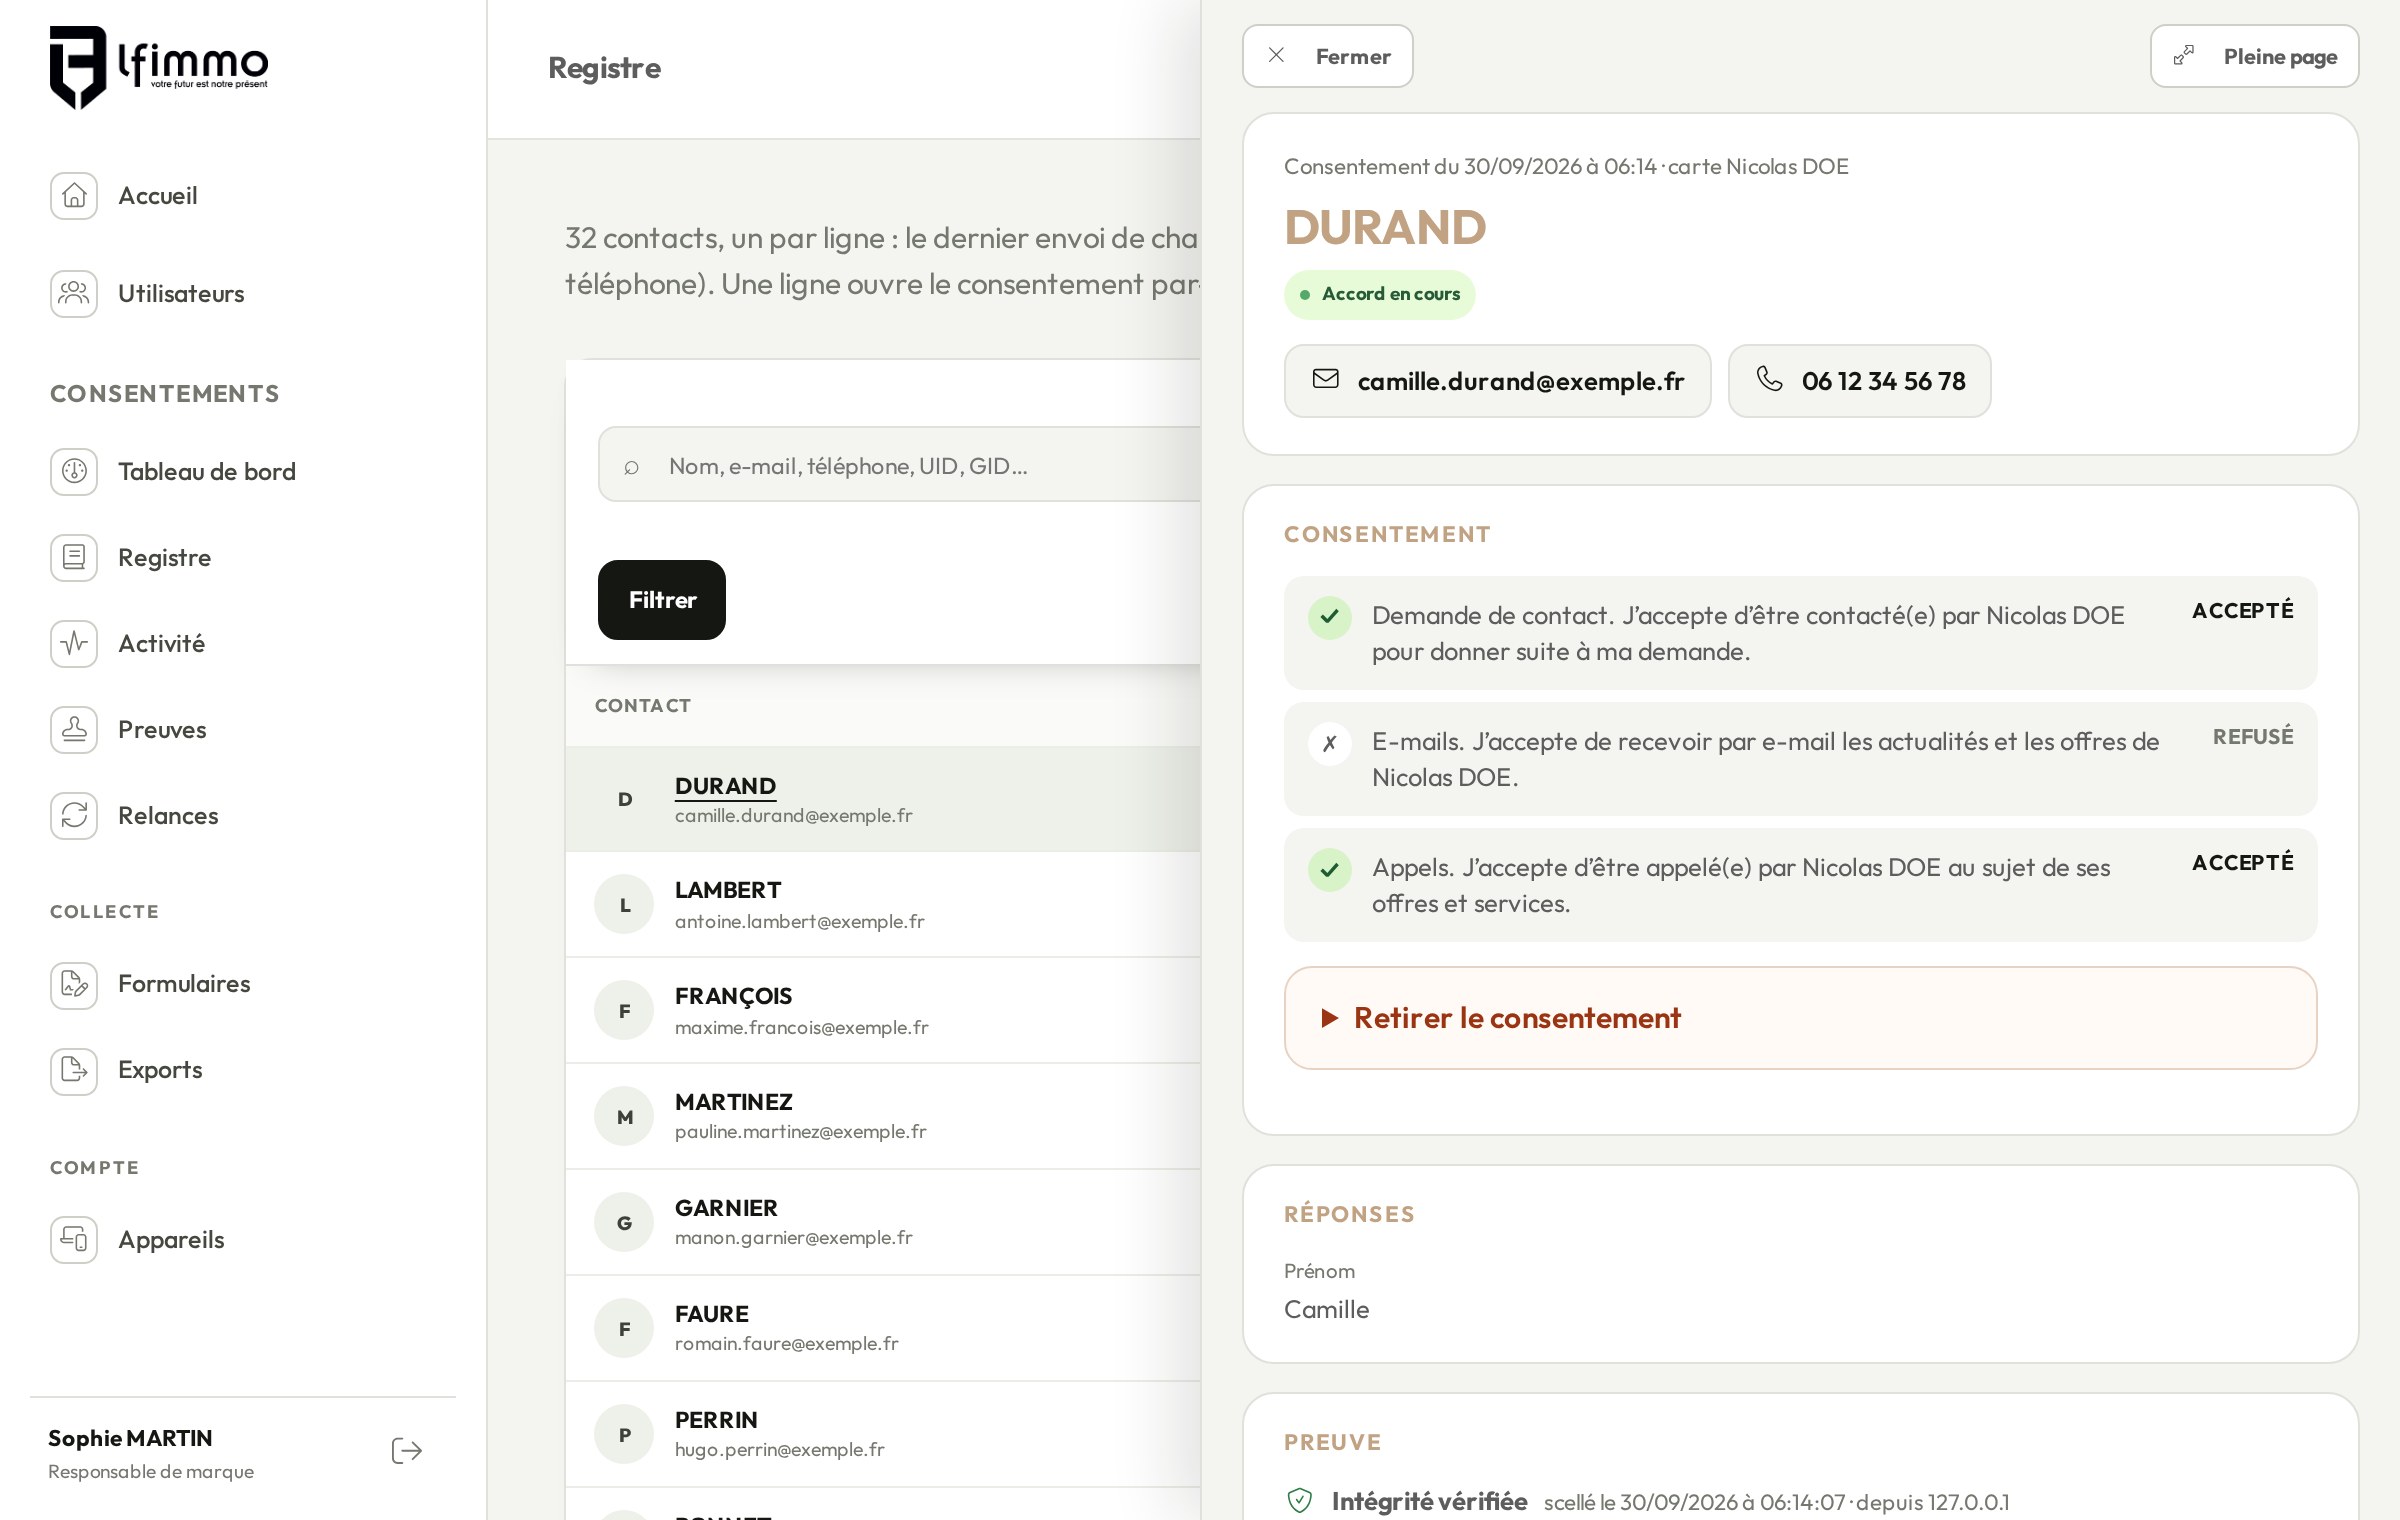The image size is (2400, 1520).
Task: Go to Appareils in the sidebar
Action: click(x=171, y=1239)
